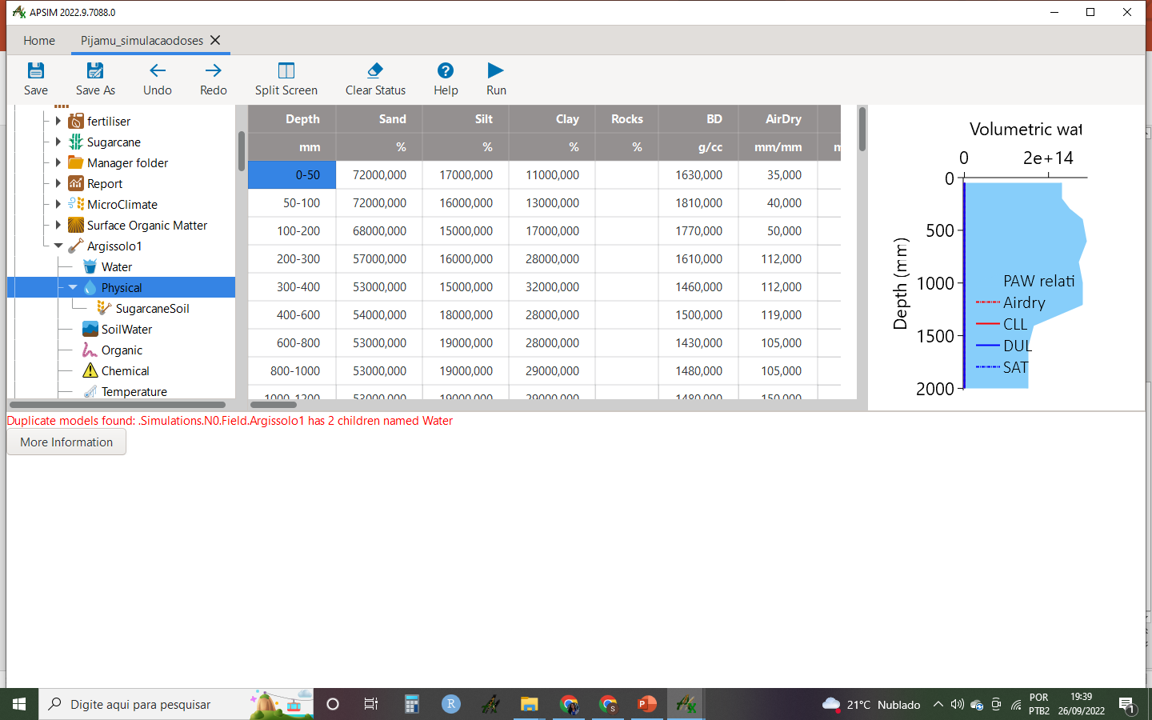This screenshot has width=1152, height=720.
Task: Click the Undo arrow icon
Action: point(157,71)
